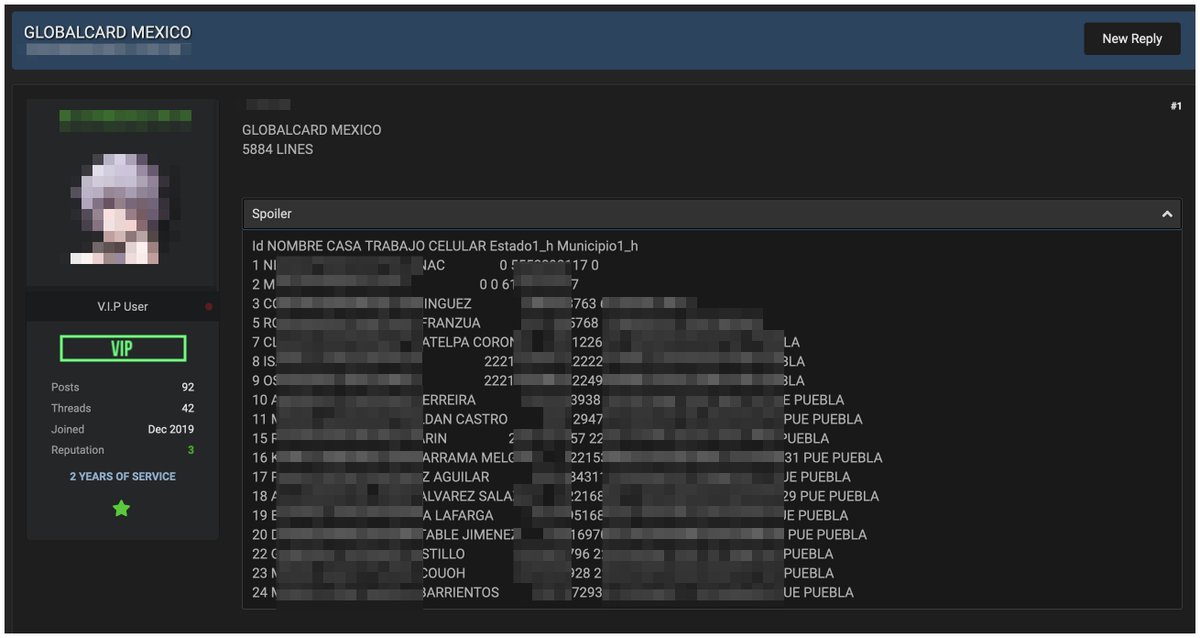Click the Reputation value 3
This screenshot has height=638, width=1200.
tap(191, 450)
